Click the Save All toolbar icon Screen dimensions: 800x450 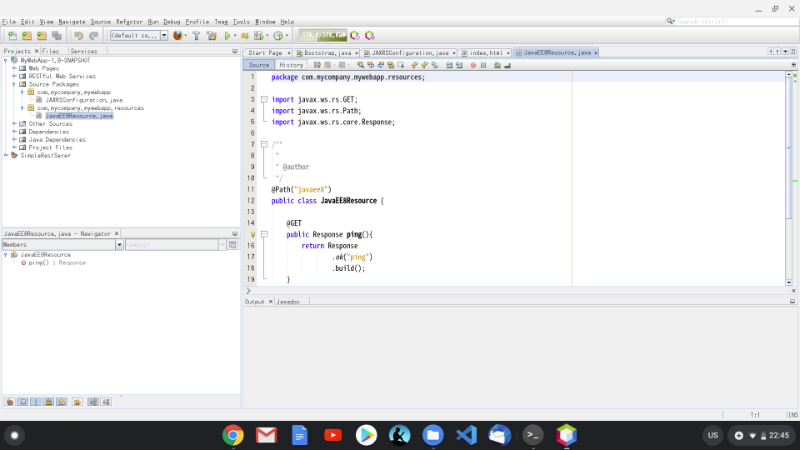[58, 35]
